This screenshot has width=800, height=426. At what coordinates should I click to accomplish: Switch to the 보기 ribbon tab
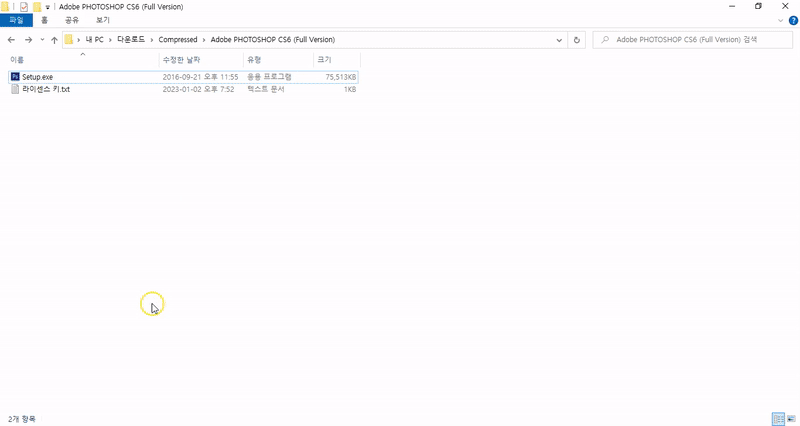coord(103,20)
